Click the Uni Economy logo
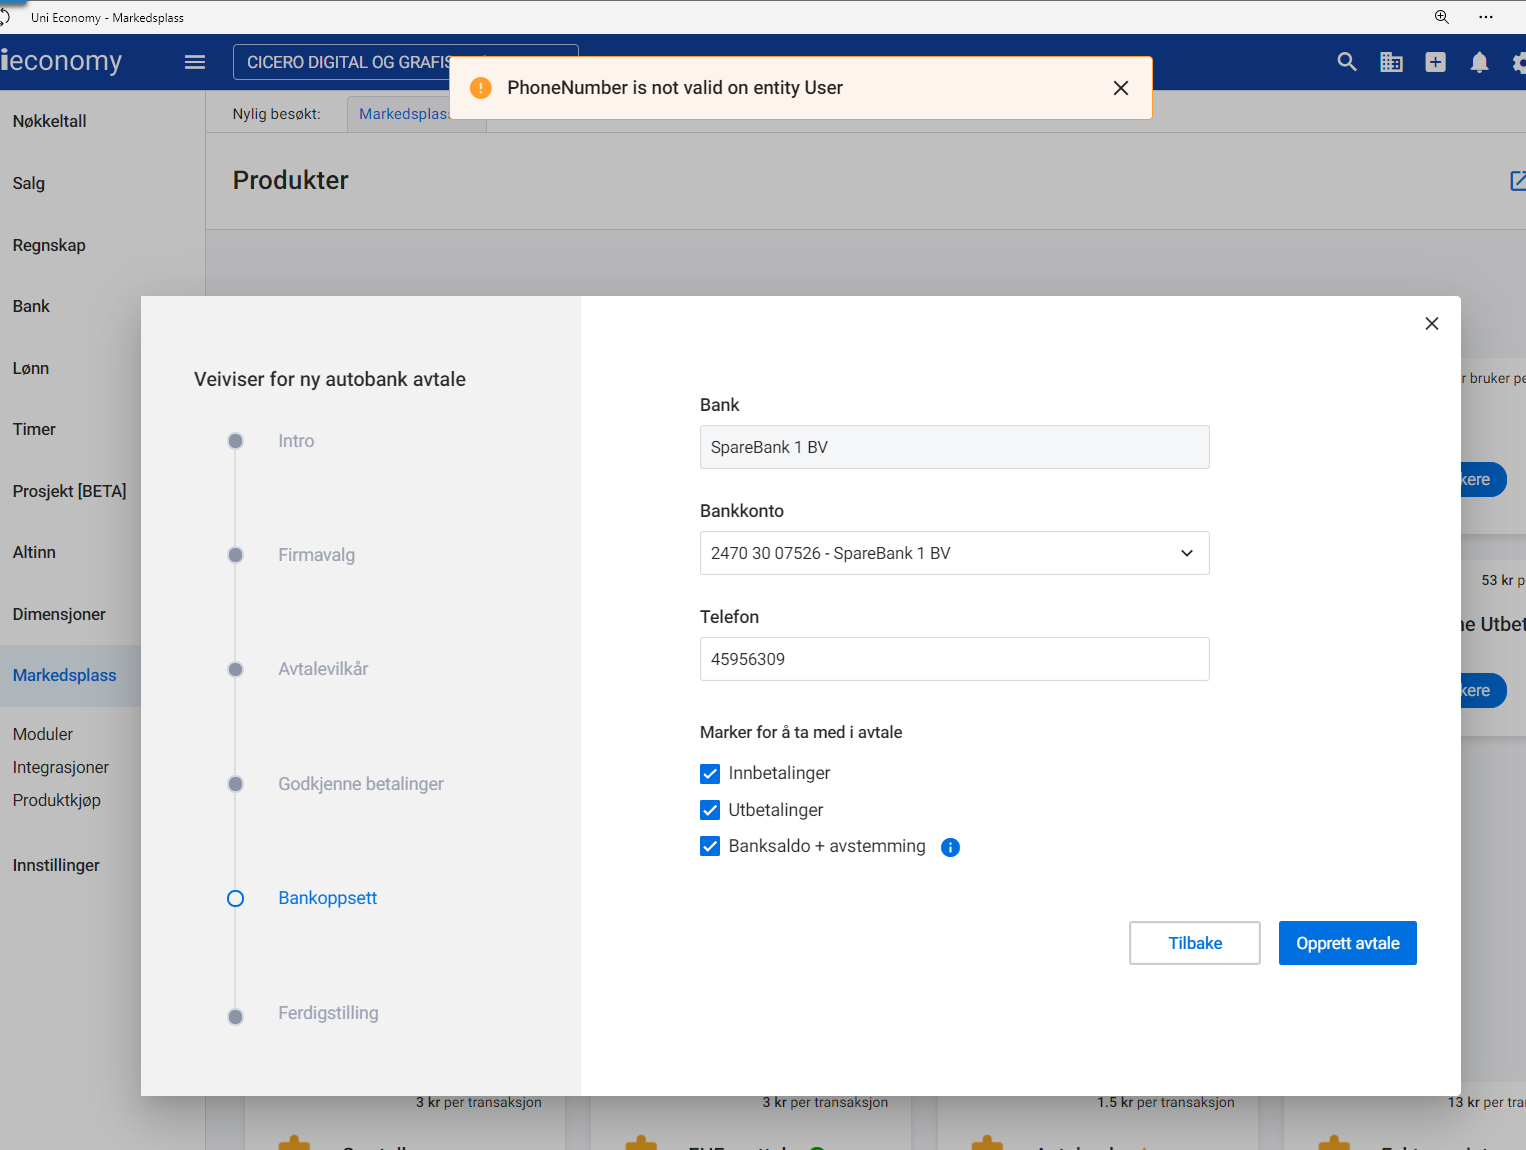The image size is (1526, 1150). (x=61, y=61)
